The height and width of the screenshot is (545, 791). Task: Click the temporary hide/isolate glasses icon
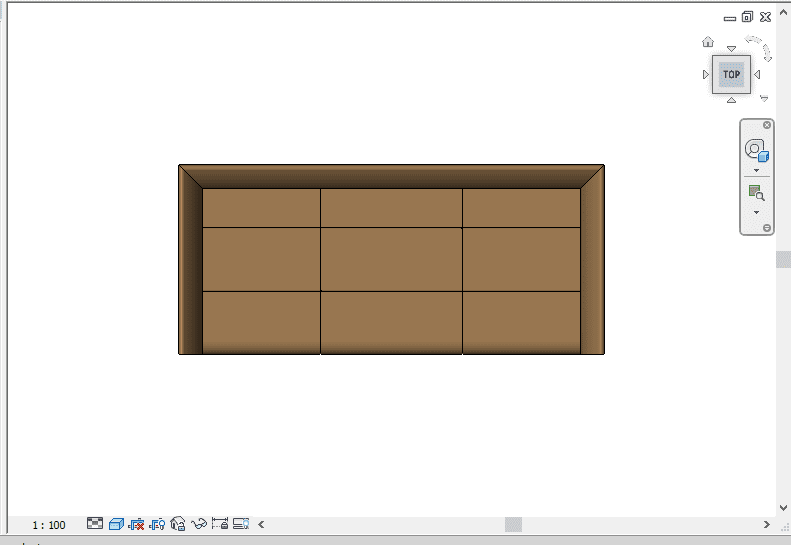pyautogui.click(x=199, y=523)
